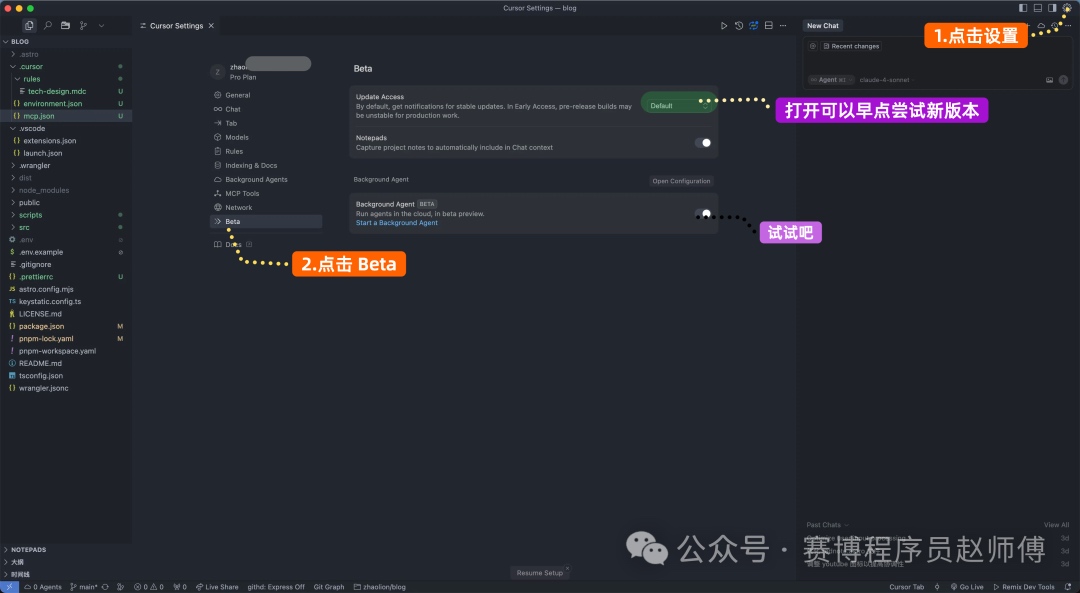The image size is (1080, 593).
Task: Open the timeline history icon in the editor toolbar
Action: (x=738, y=25)
